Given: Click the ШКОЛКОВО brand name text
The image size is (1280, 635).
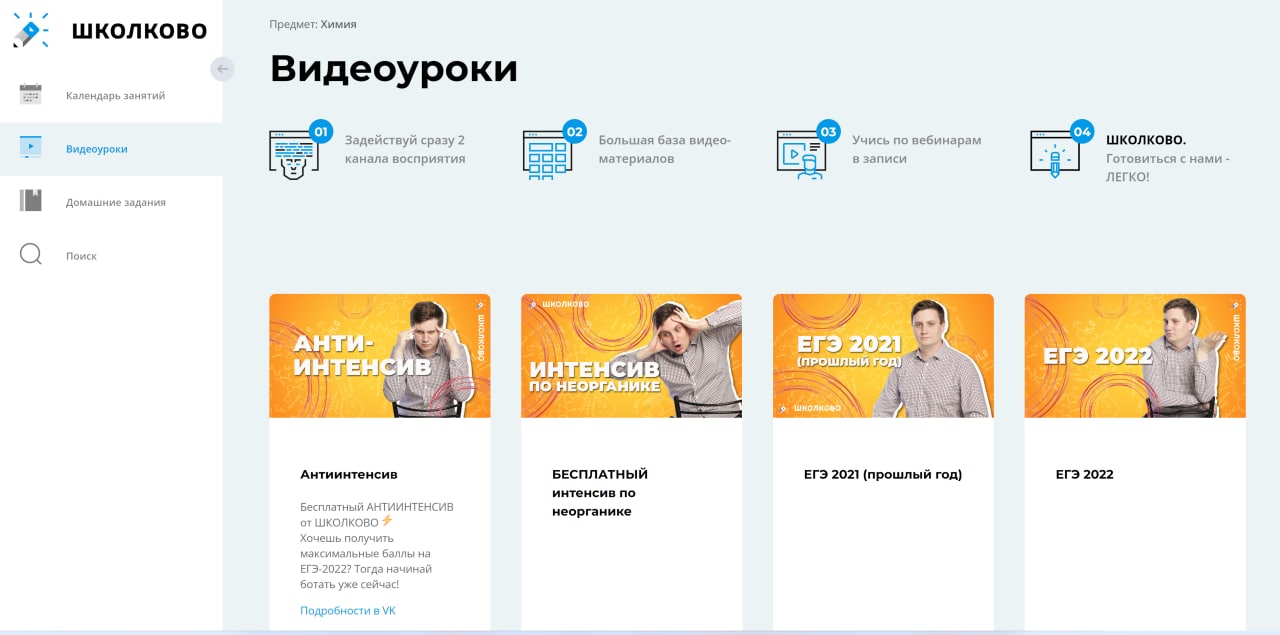Looking at the screenshot, I should point(139,32).
